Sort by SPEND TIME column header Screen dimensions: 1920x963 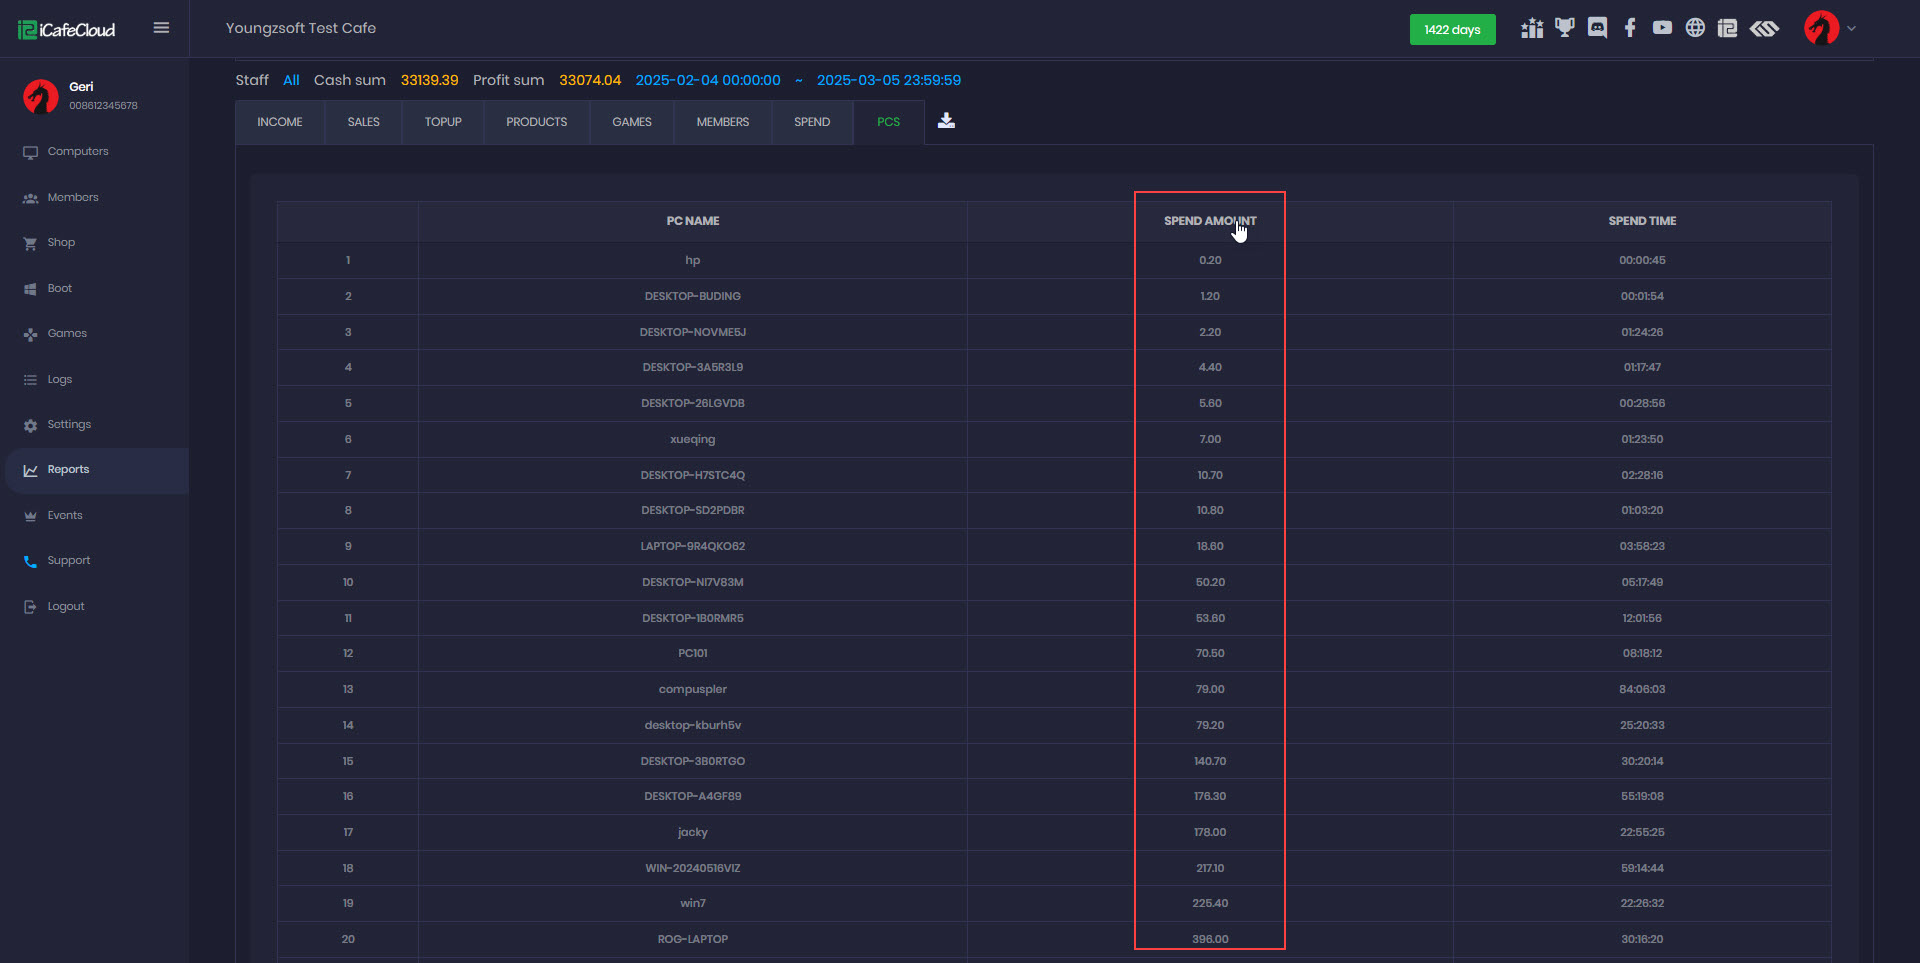click(x=1642, y=221)
